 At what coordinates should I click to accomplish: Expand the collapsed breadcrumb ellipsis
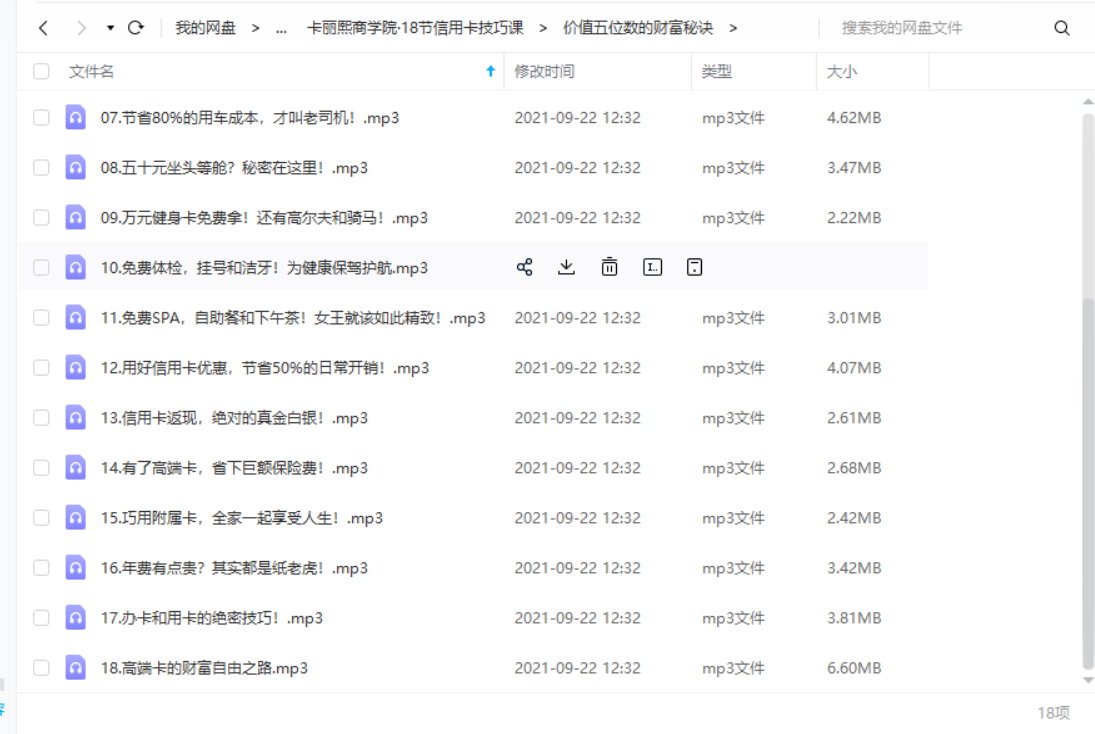(x=281, y=28)
